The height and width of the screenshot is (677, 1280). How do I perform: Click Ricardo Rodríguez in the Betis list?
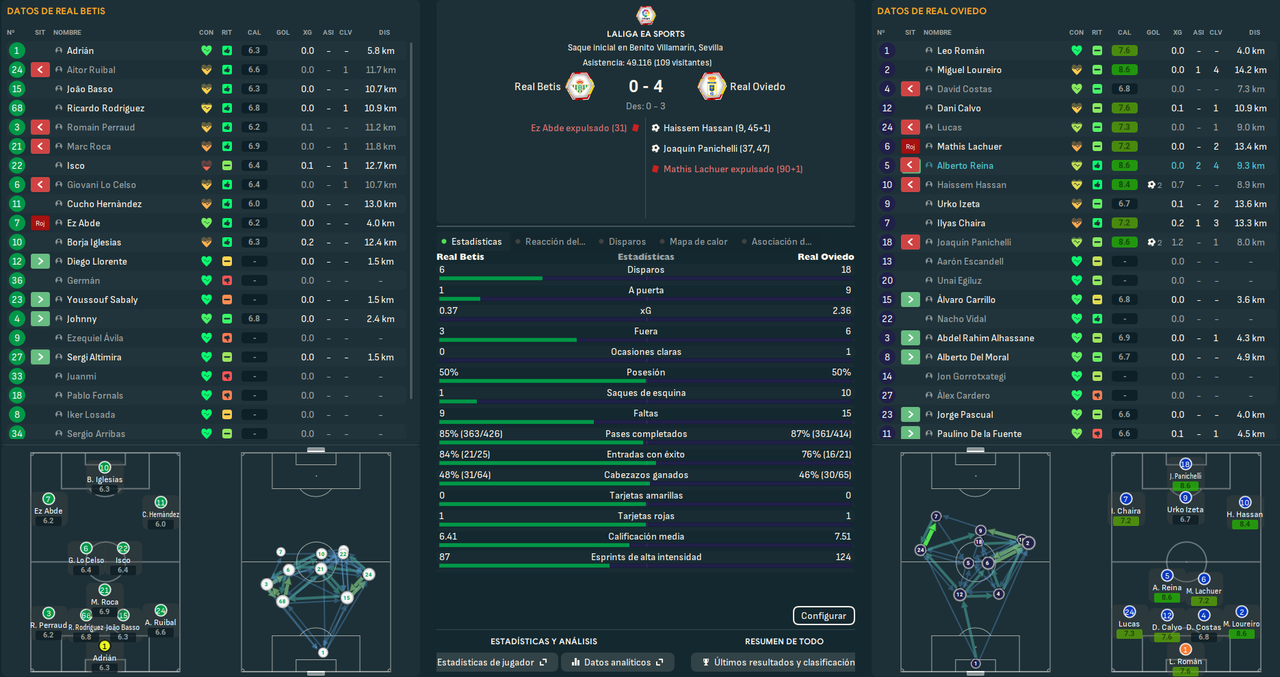105,108
